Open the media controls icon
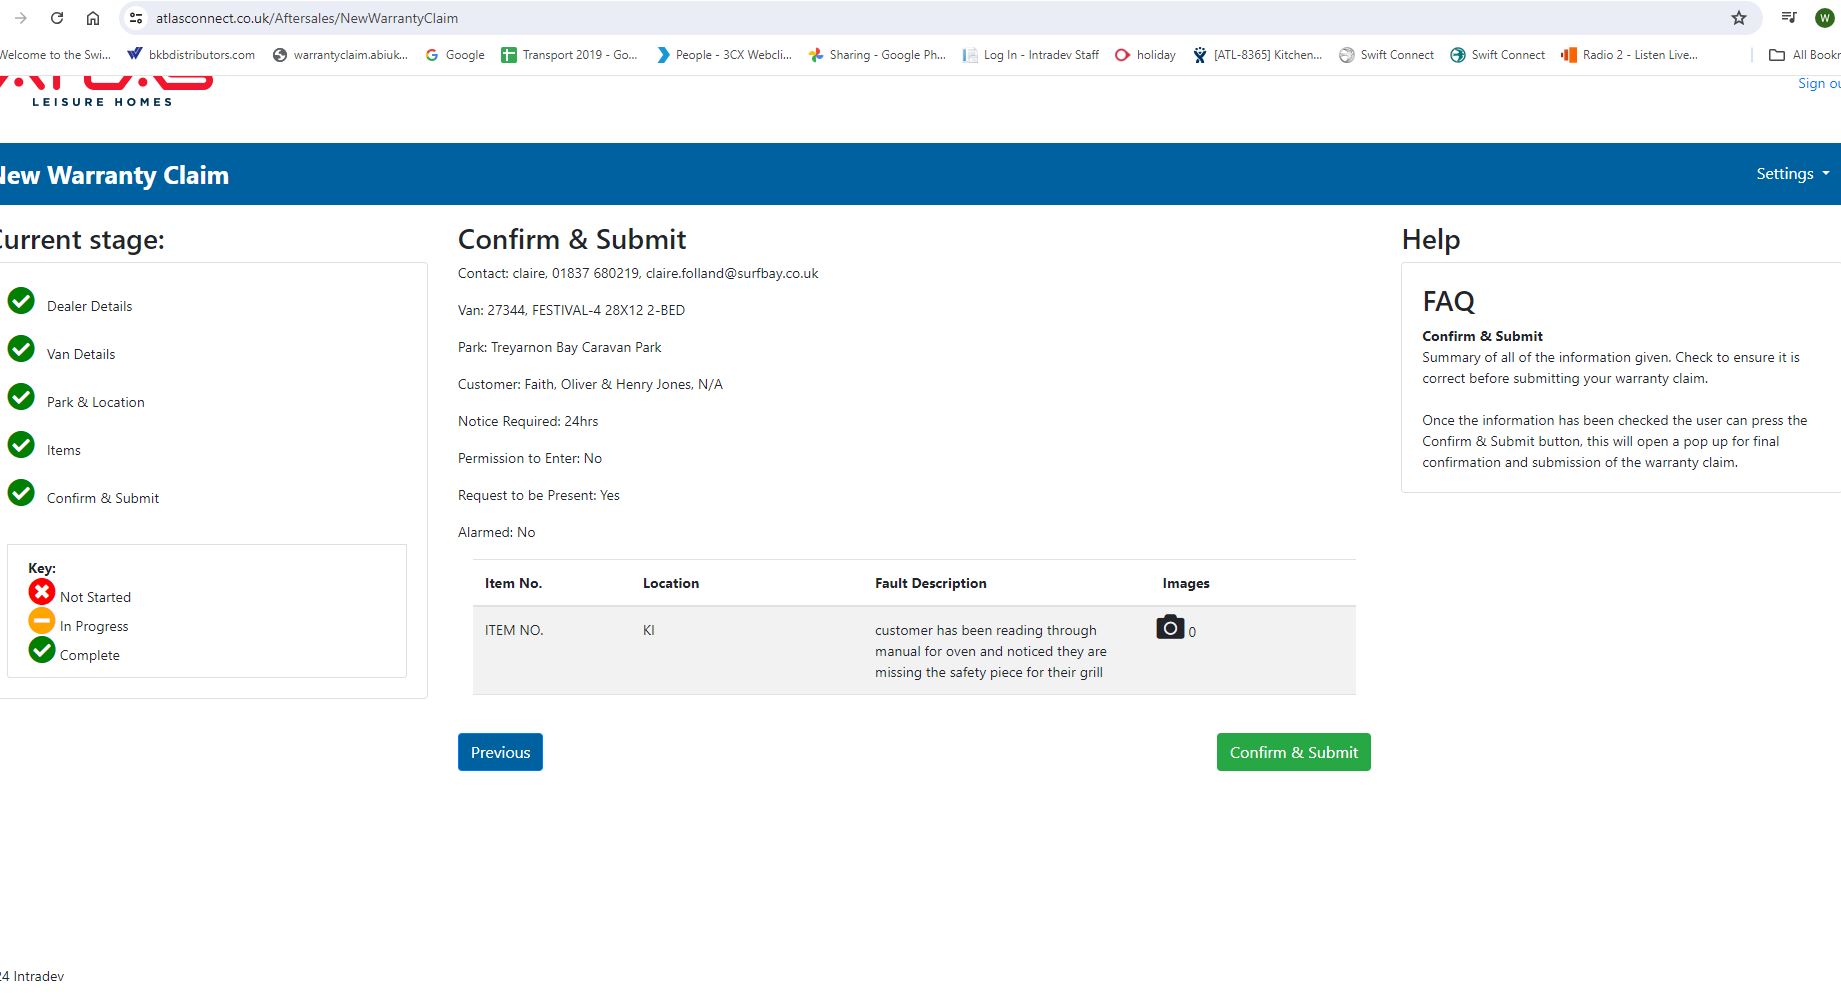Screen dimensions: 1841x994 click(1789, 18)
